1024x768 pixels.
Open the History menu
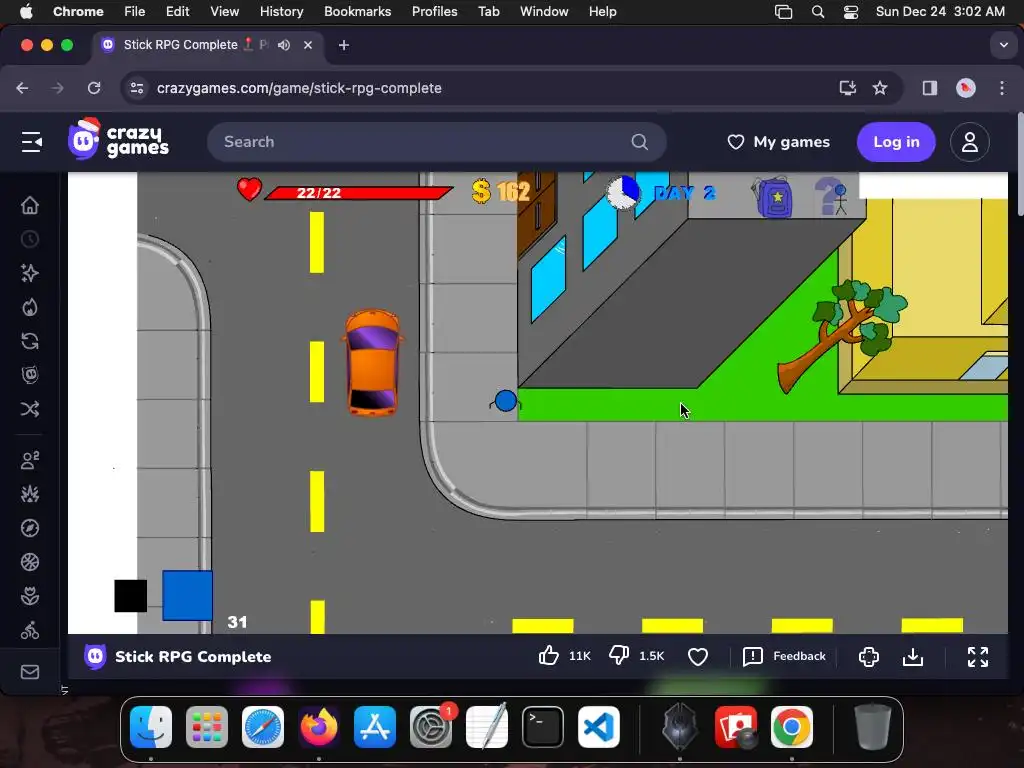pos(281,12)
